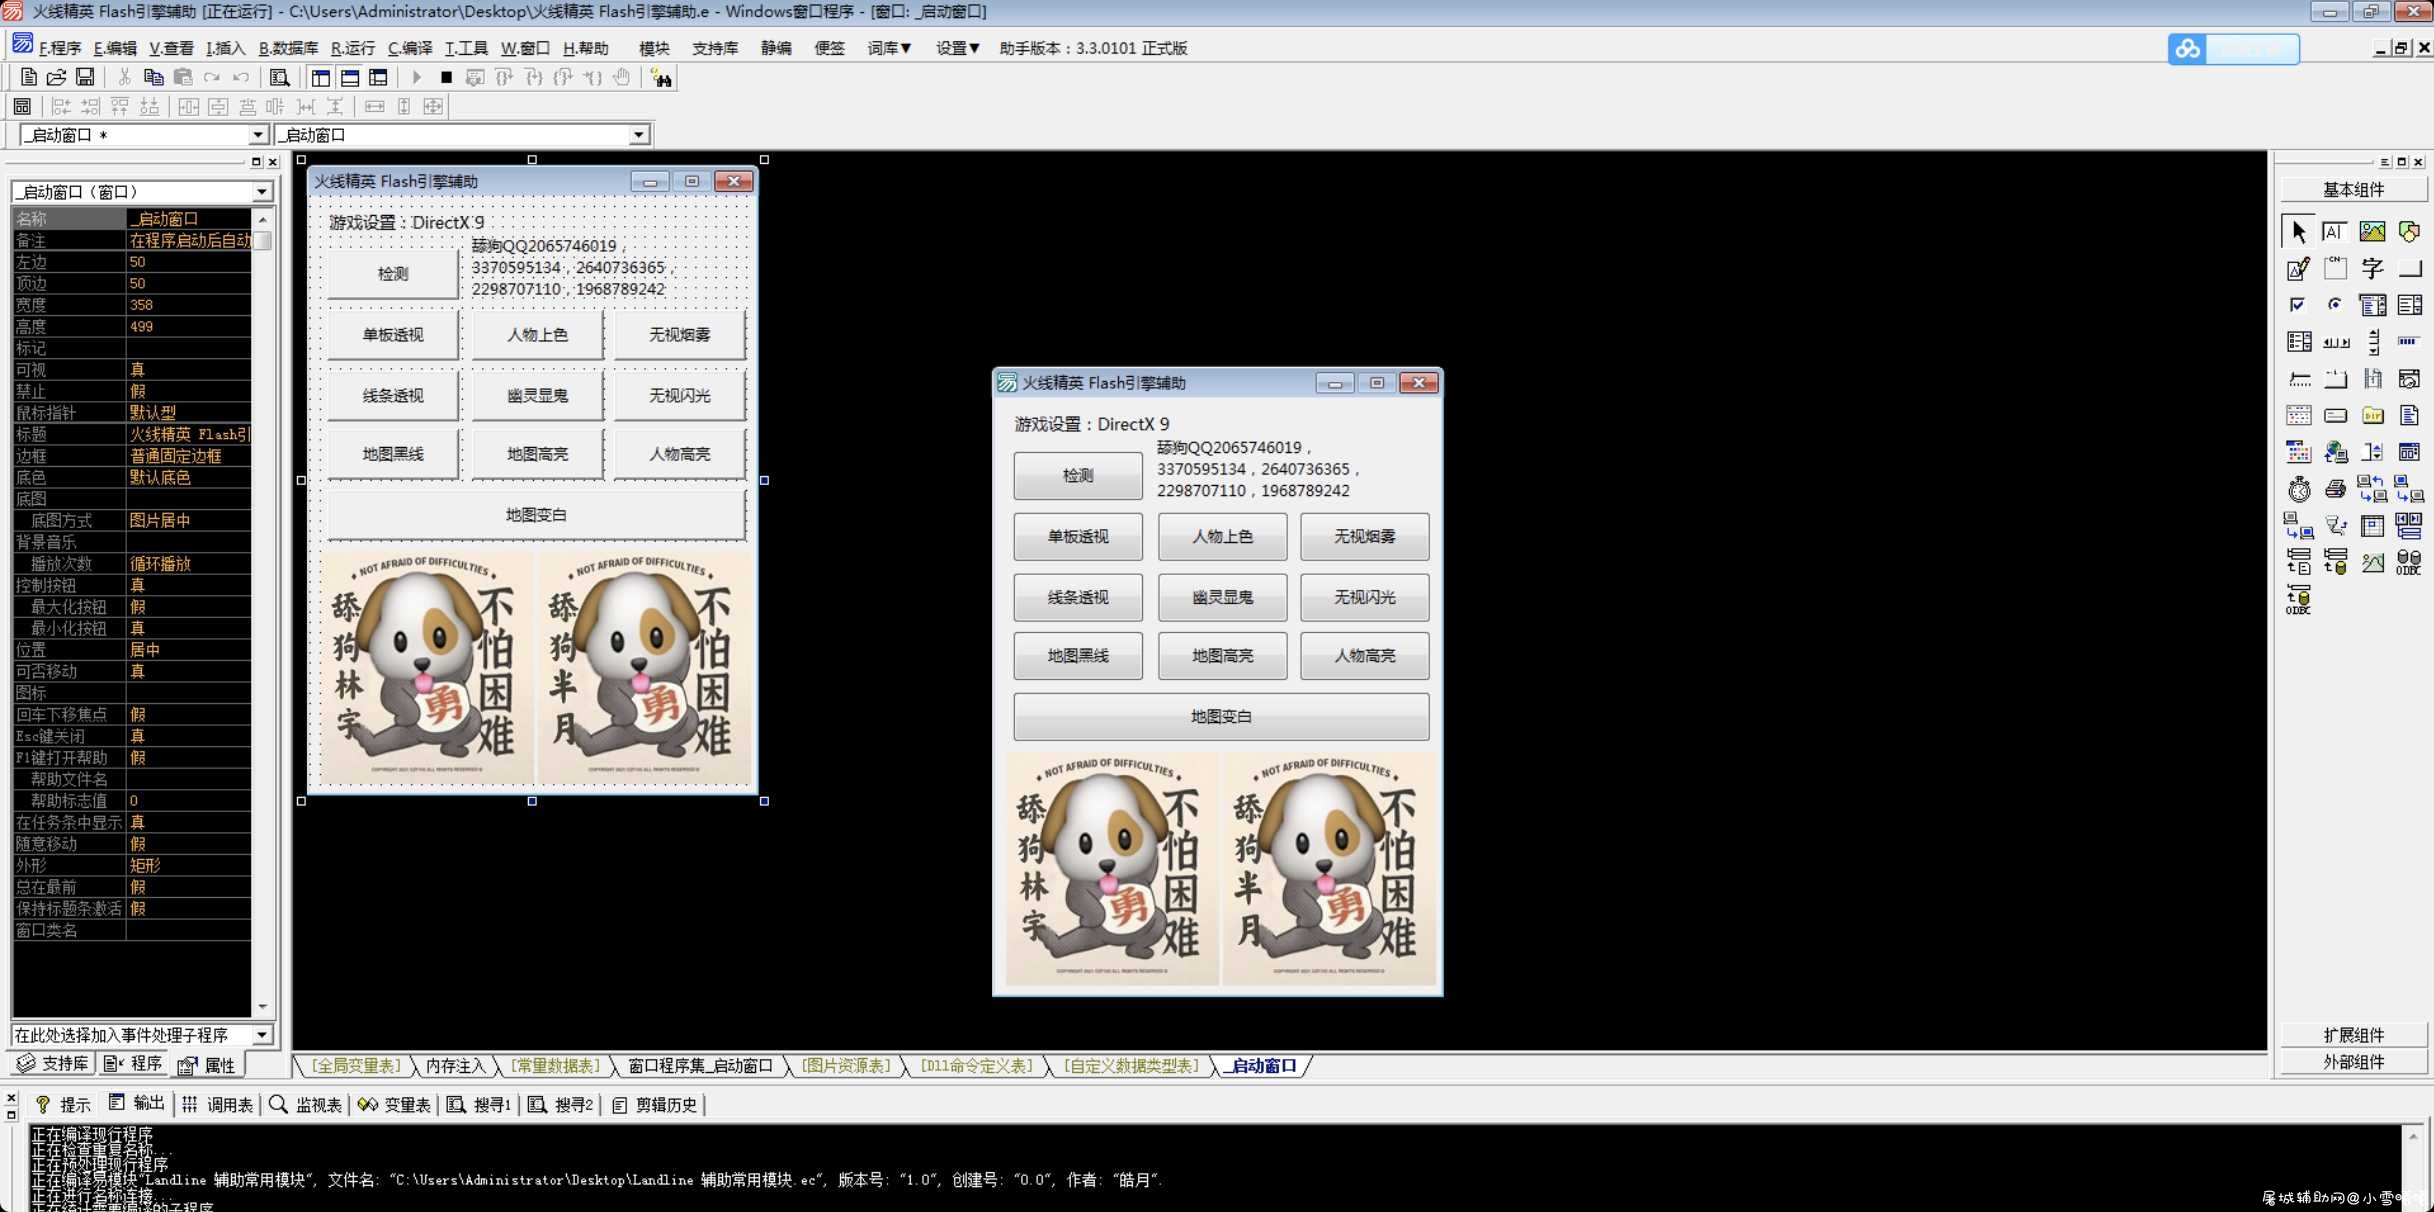
Task: Click 单板透视 button in the running window
Action: [x=1077, y=537]
